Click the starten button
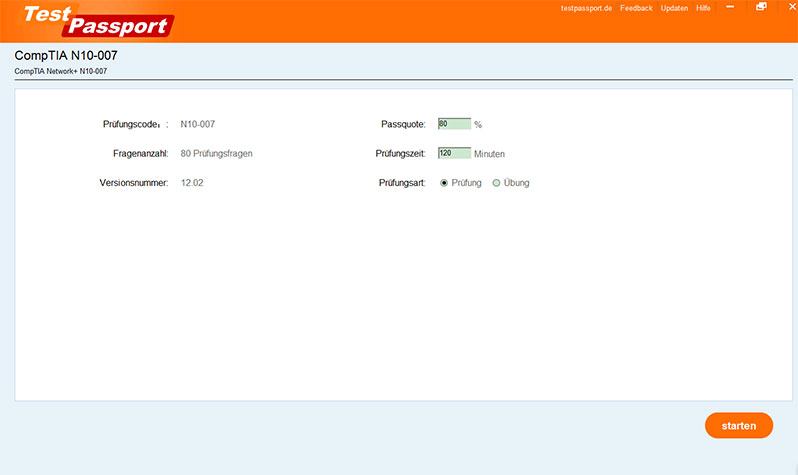The image size is (798, 475). point(739,426)
